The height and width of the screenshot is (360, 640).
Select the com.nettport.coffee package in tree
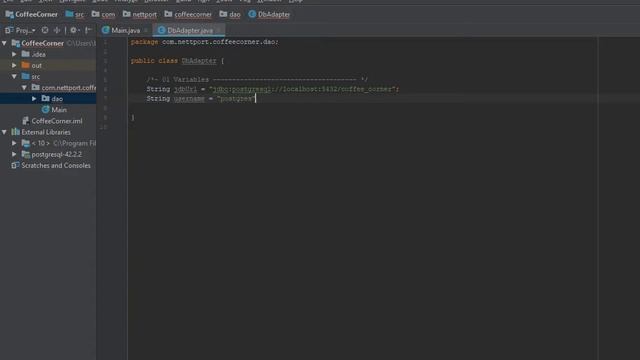[x=69, y=87]
